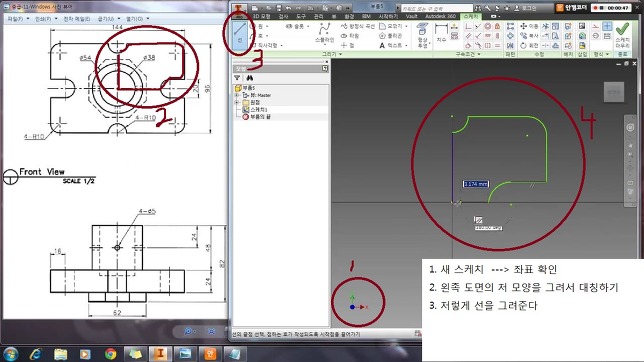Select the Rectangle (직사각형) tool
Screen dimensions: 644x362
pyautogui.click(x=264, y=45)
